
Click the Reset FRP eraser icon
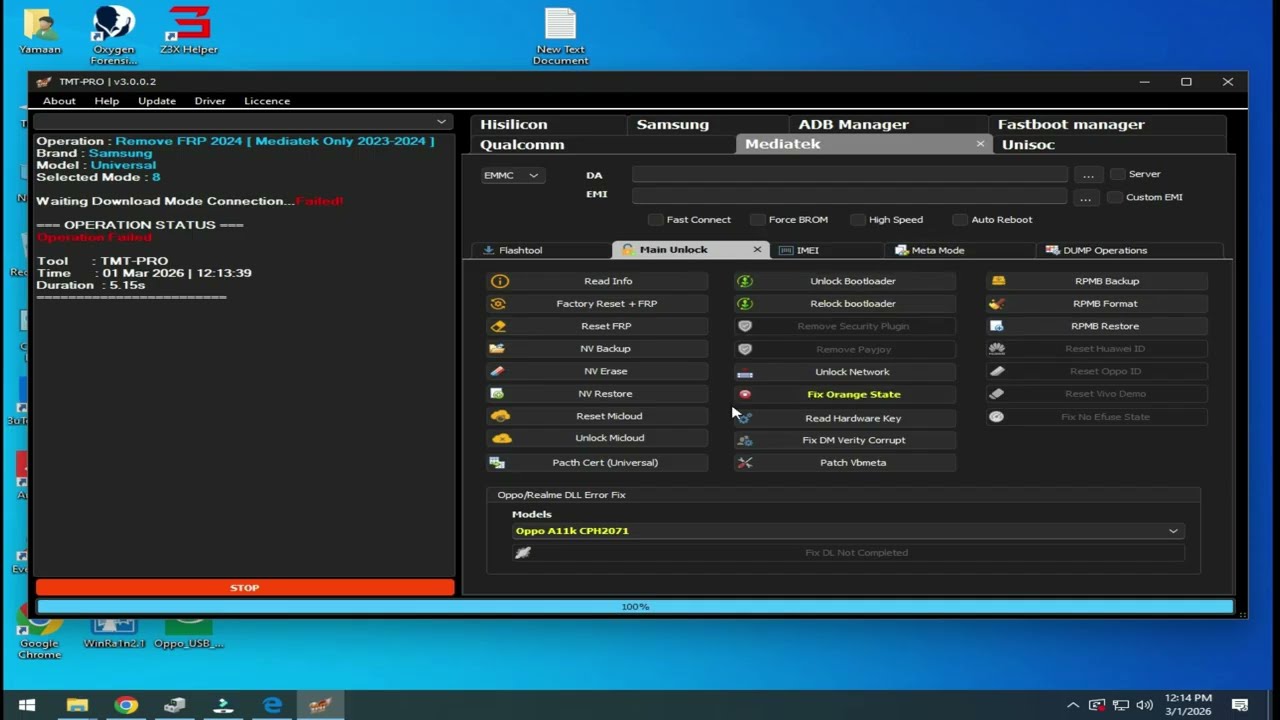(498, 326)
